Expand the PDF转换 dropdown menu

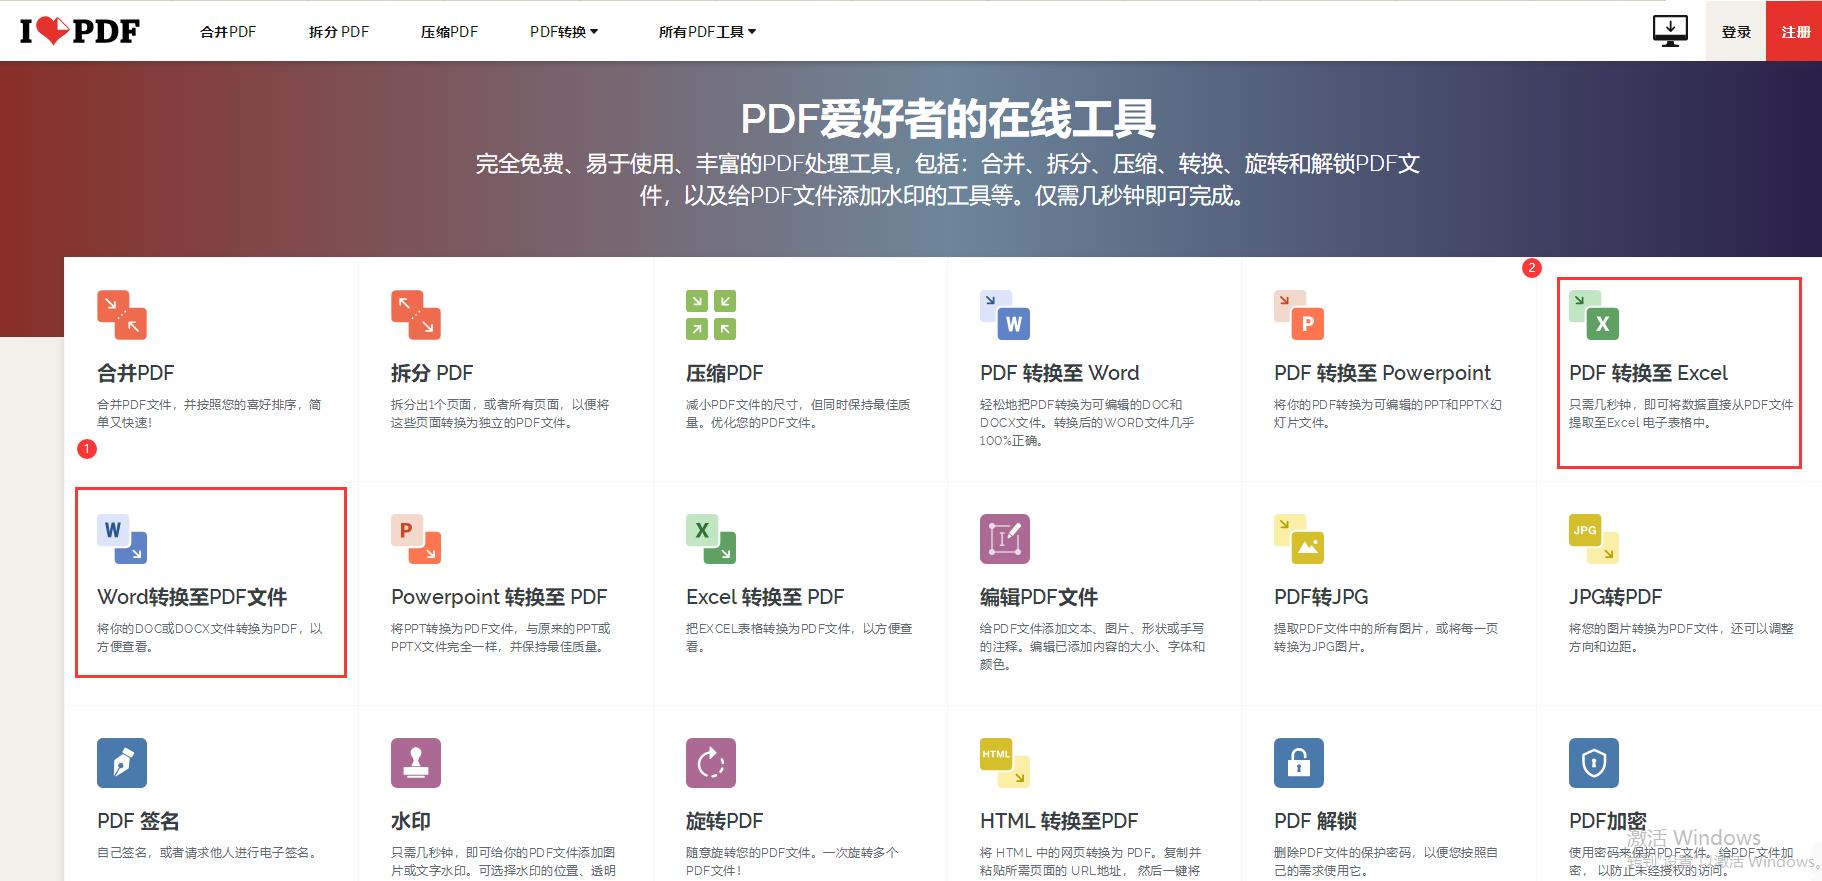564,32
